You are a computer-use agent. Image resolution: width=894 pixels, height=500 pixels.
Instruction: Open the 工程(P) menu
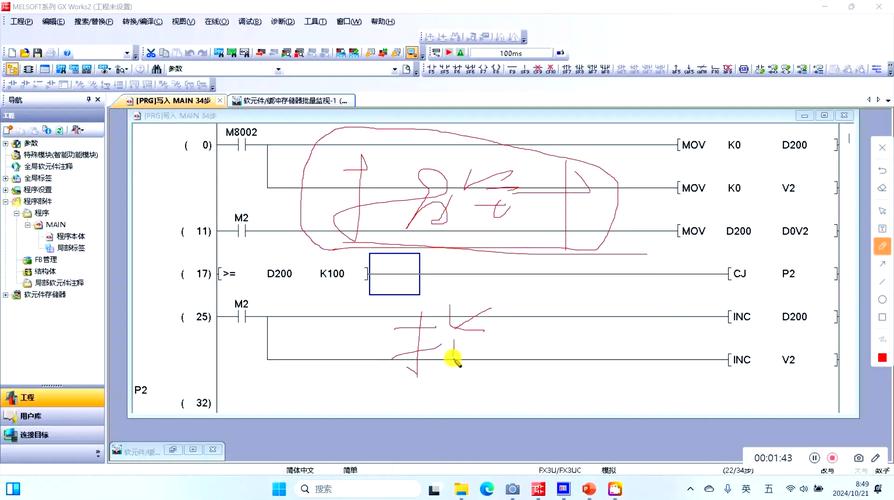(21, 21)
